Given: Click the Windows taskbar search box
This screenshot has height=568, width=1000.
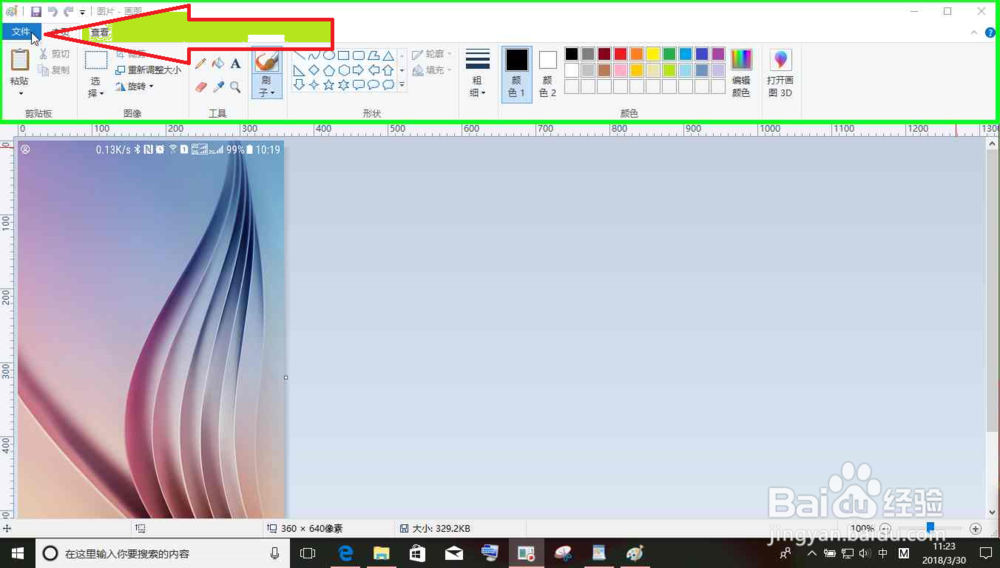Looking at the screenshot, I should pos(163,553).
